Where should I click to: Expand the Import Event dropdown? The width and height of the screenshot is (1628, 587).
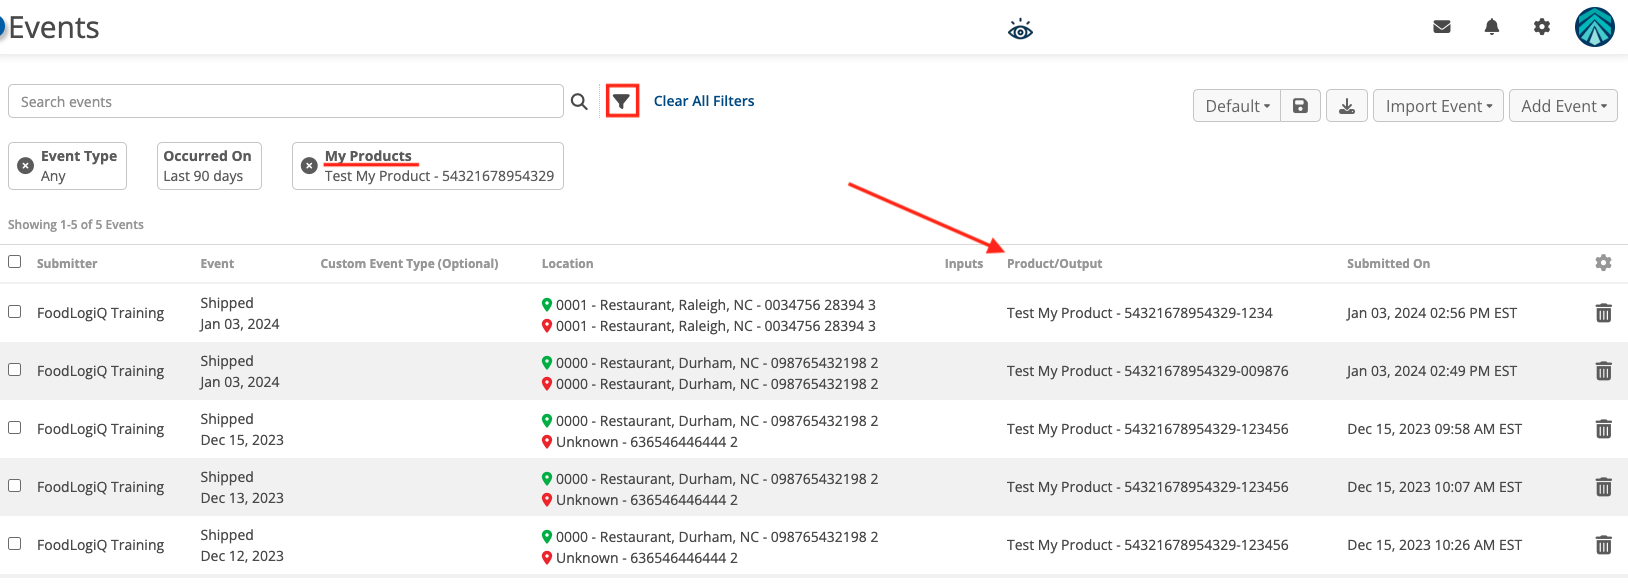(1438, 106)
